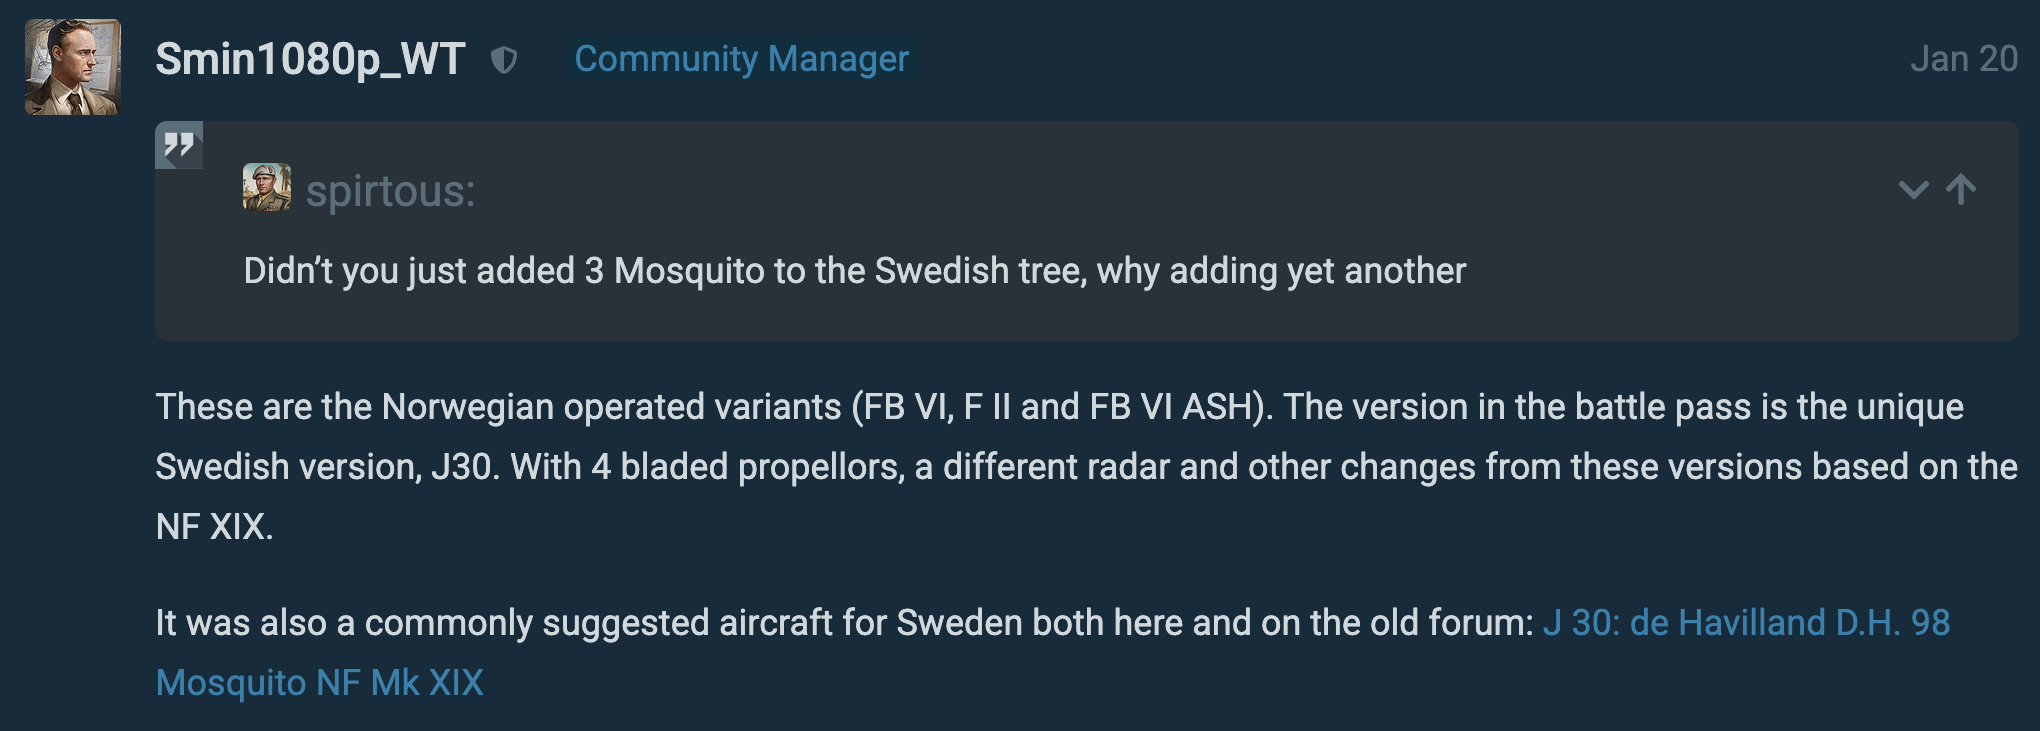Click the quotation mark icon

(x=179, y=146)
